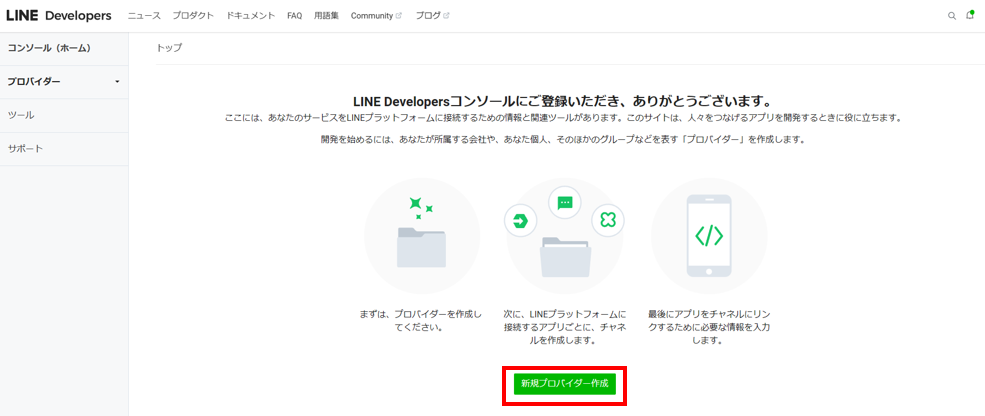985x416 pixels.
Task: Go to ドキュメント in top navigation
Action: click(250, 16)
